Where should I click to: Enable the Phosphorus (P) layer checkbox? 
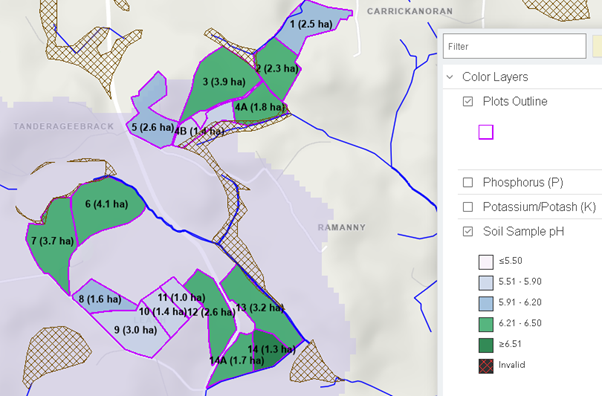pos(468,182)
